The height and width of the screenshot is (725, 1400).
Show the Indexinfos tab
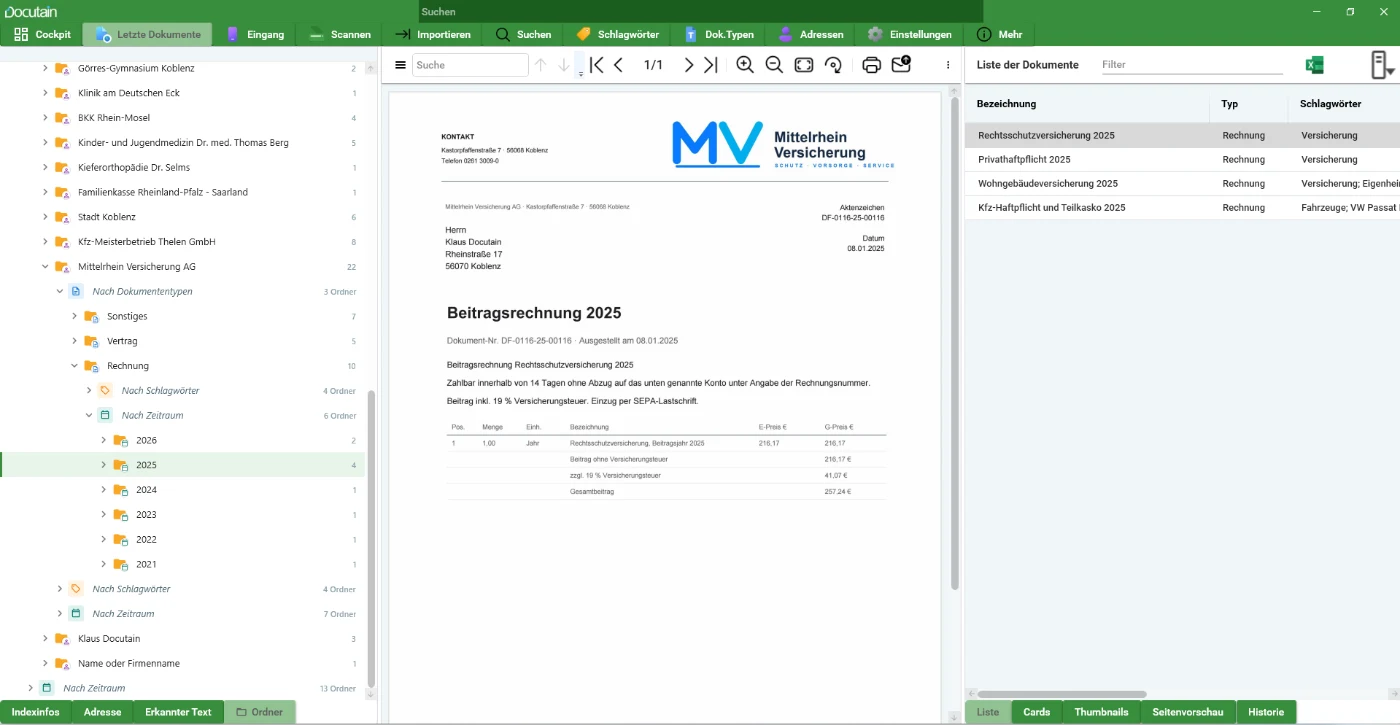tap(35, 712)
